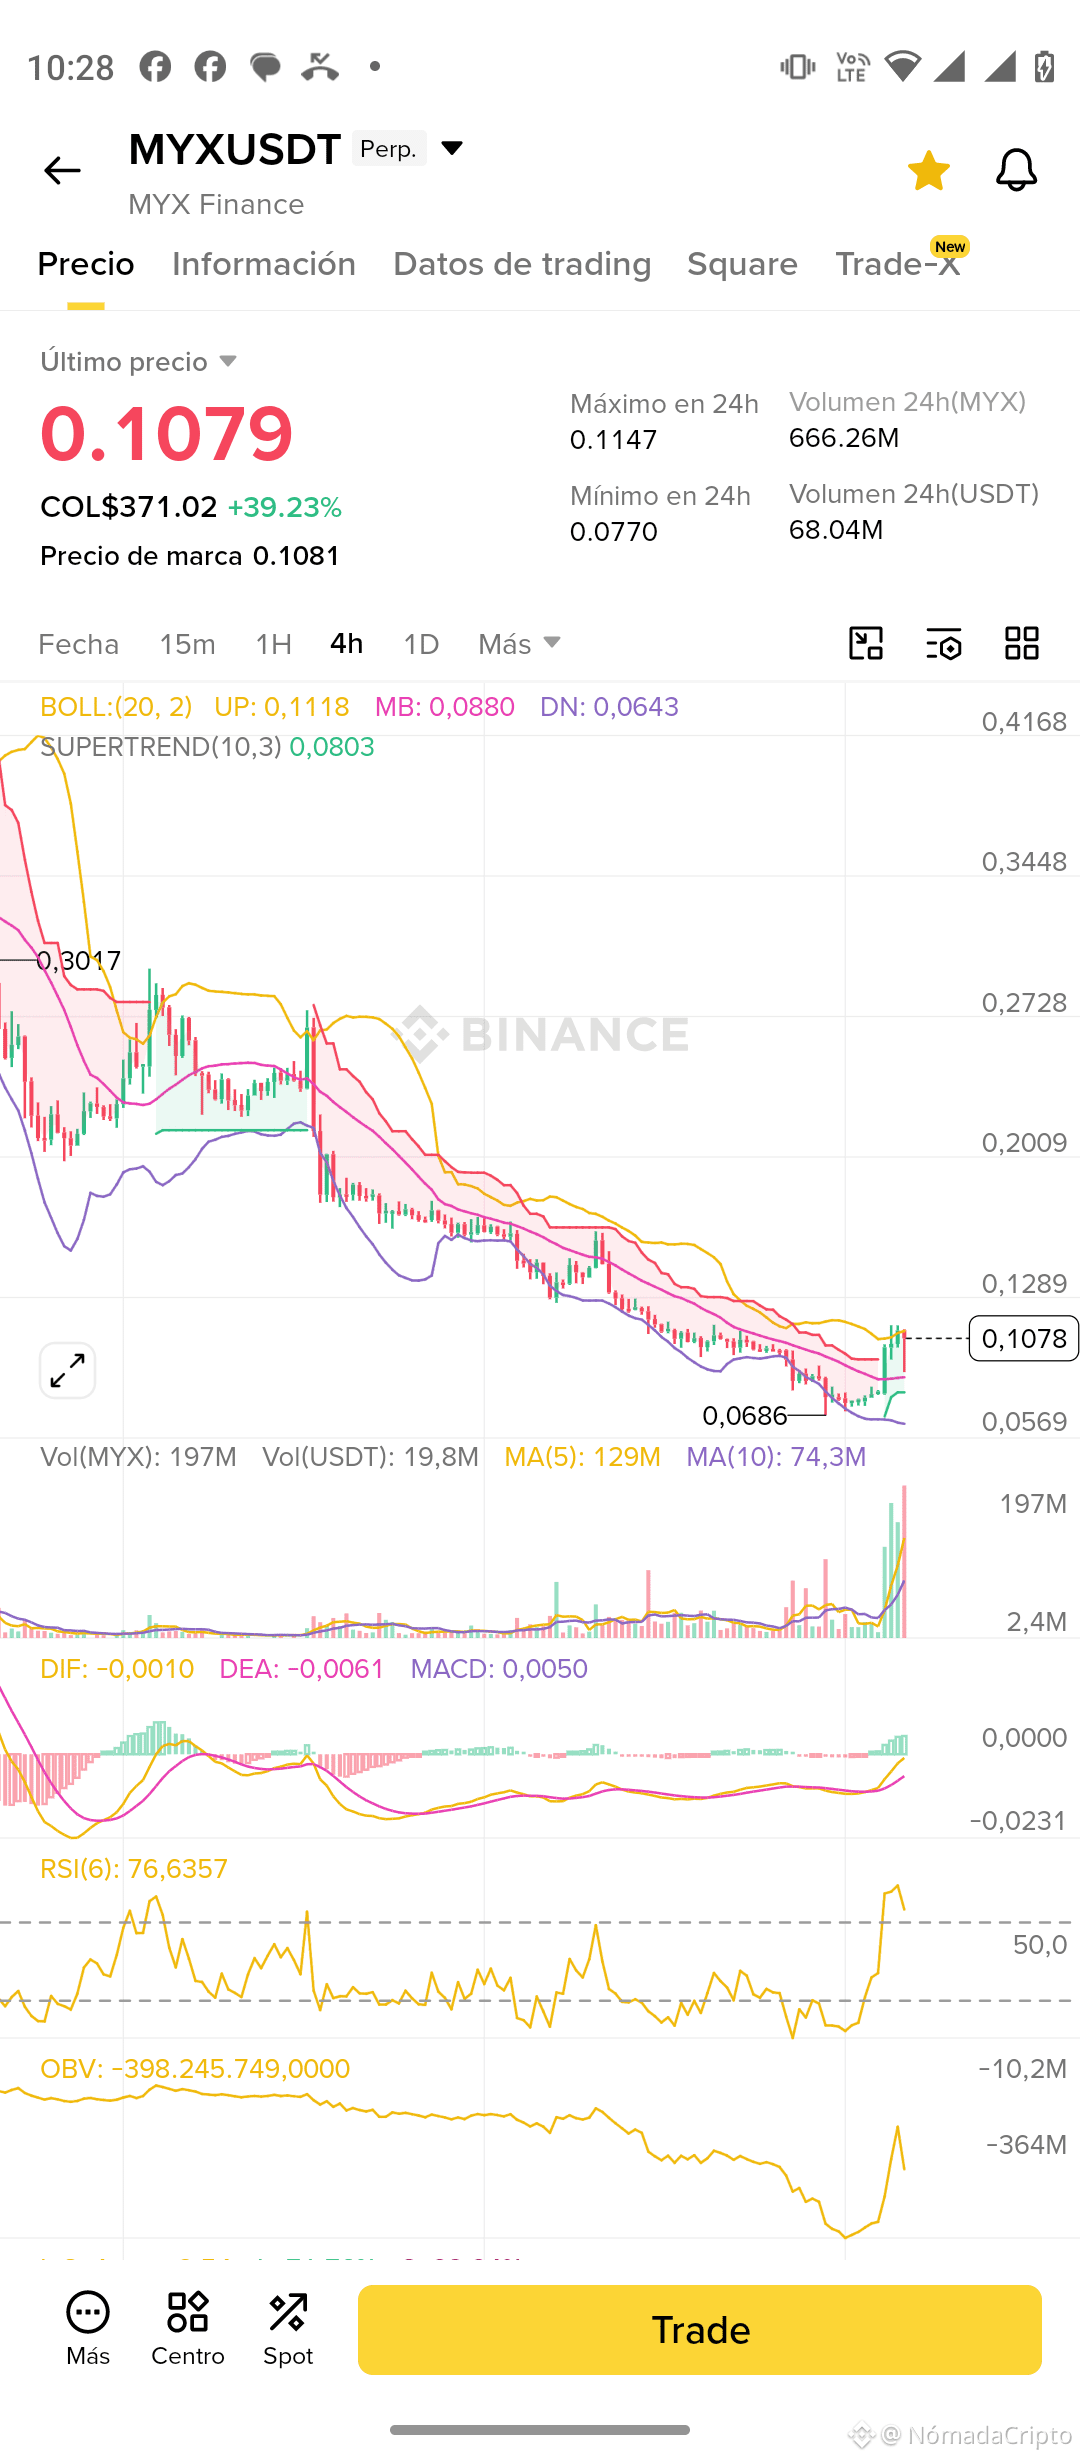Tap the DIF: -0,0010 MACD label
Viewport: 1080px width, 2460px height.
(117, 1669)
